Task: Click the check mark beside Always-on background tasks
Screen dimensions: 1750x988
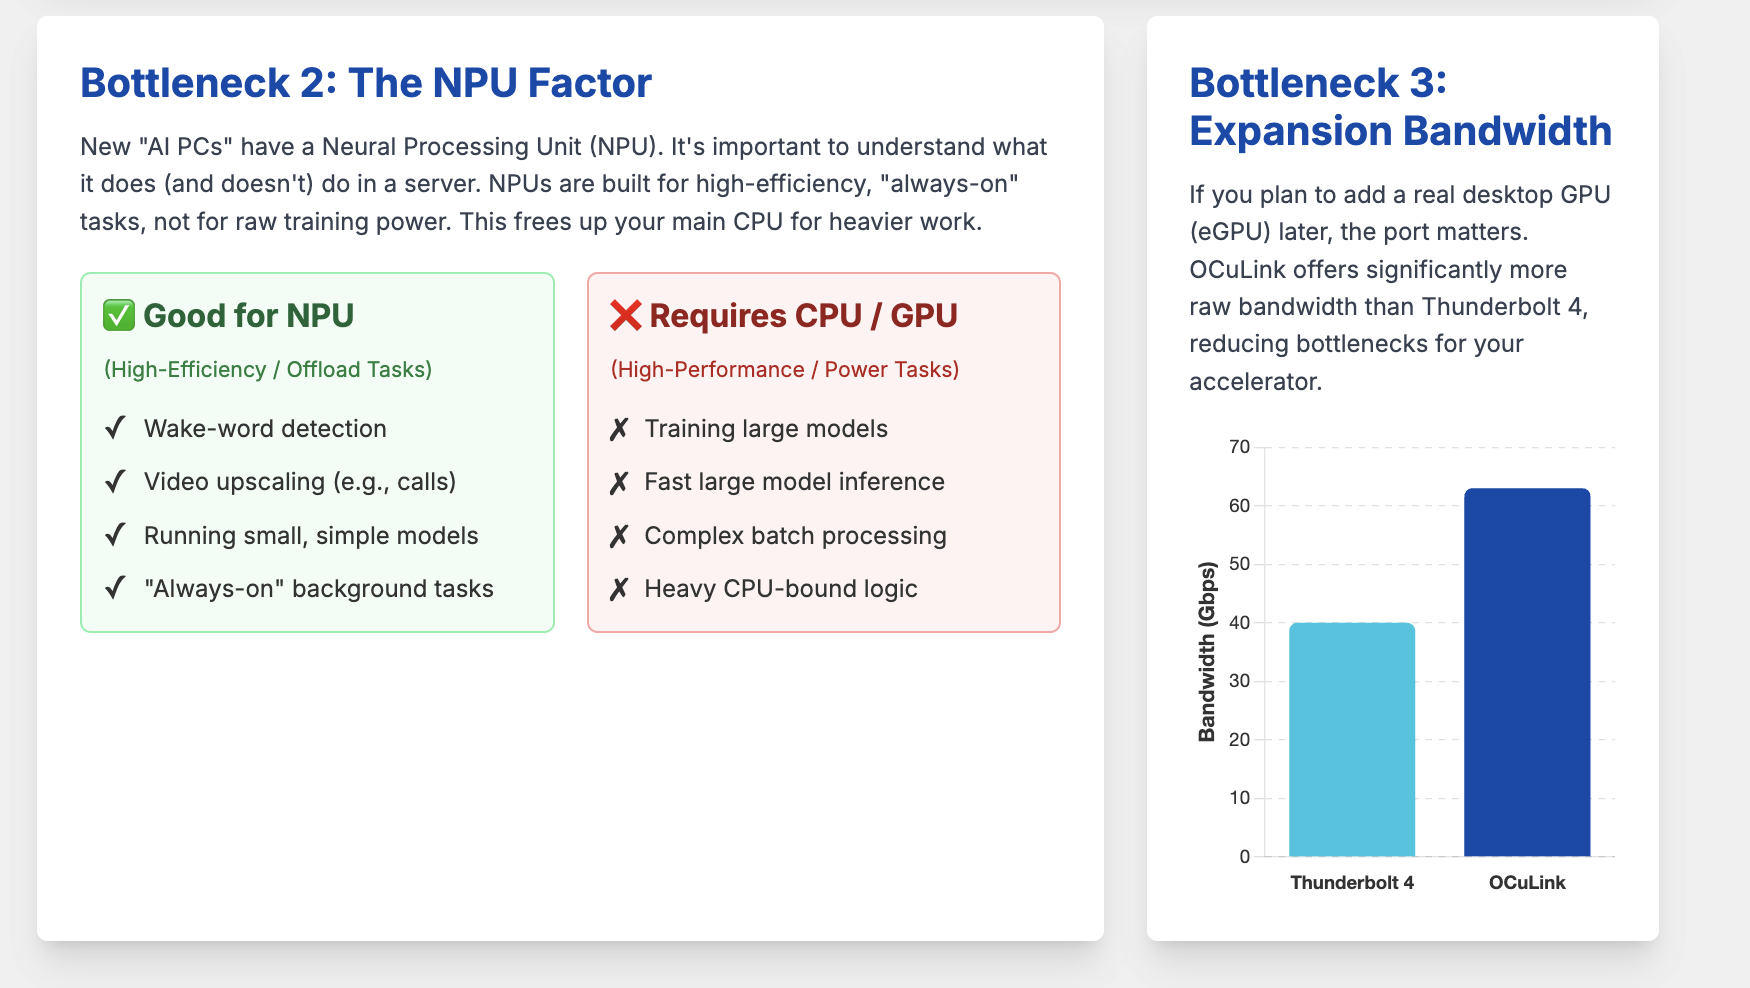Action: click(115, 588)
